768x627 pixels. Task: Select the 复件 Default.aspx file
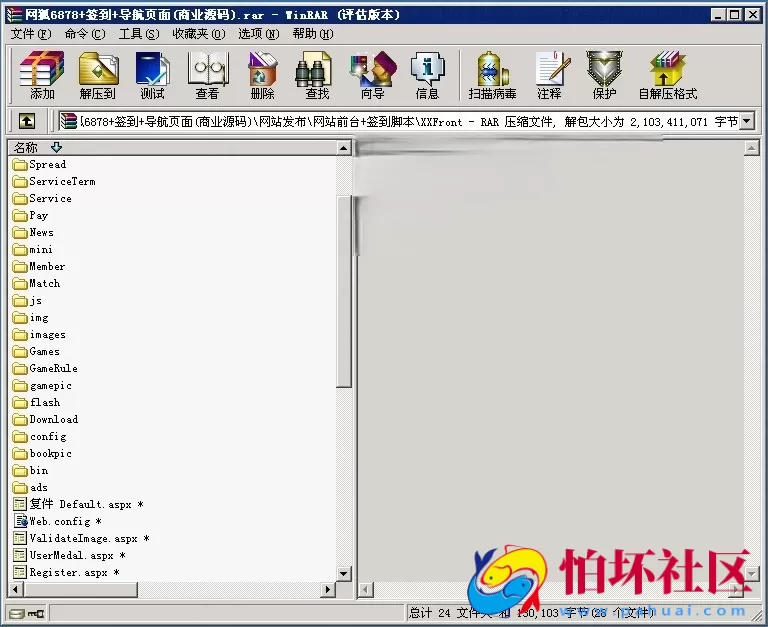tap(78, 505)
